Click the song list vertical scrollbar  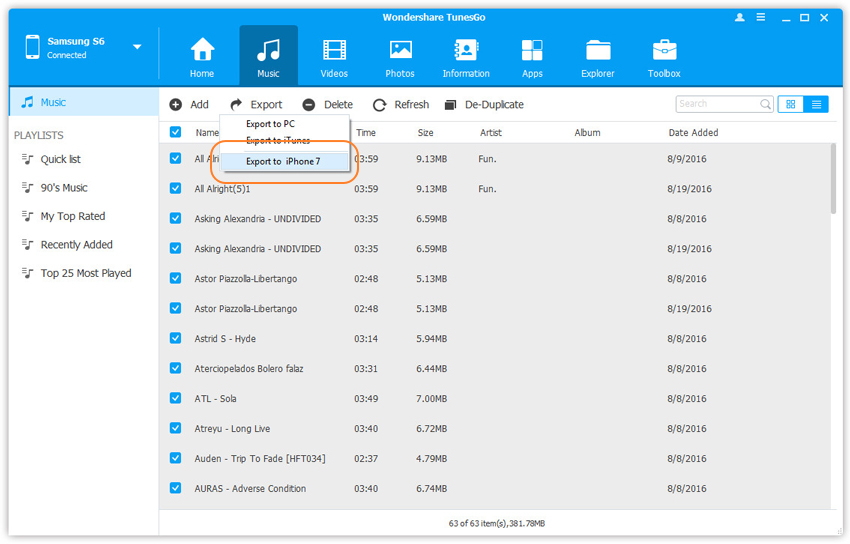click(x=833, y=180)
